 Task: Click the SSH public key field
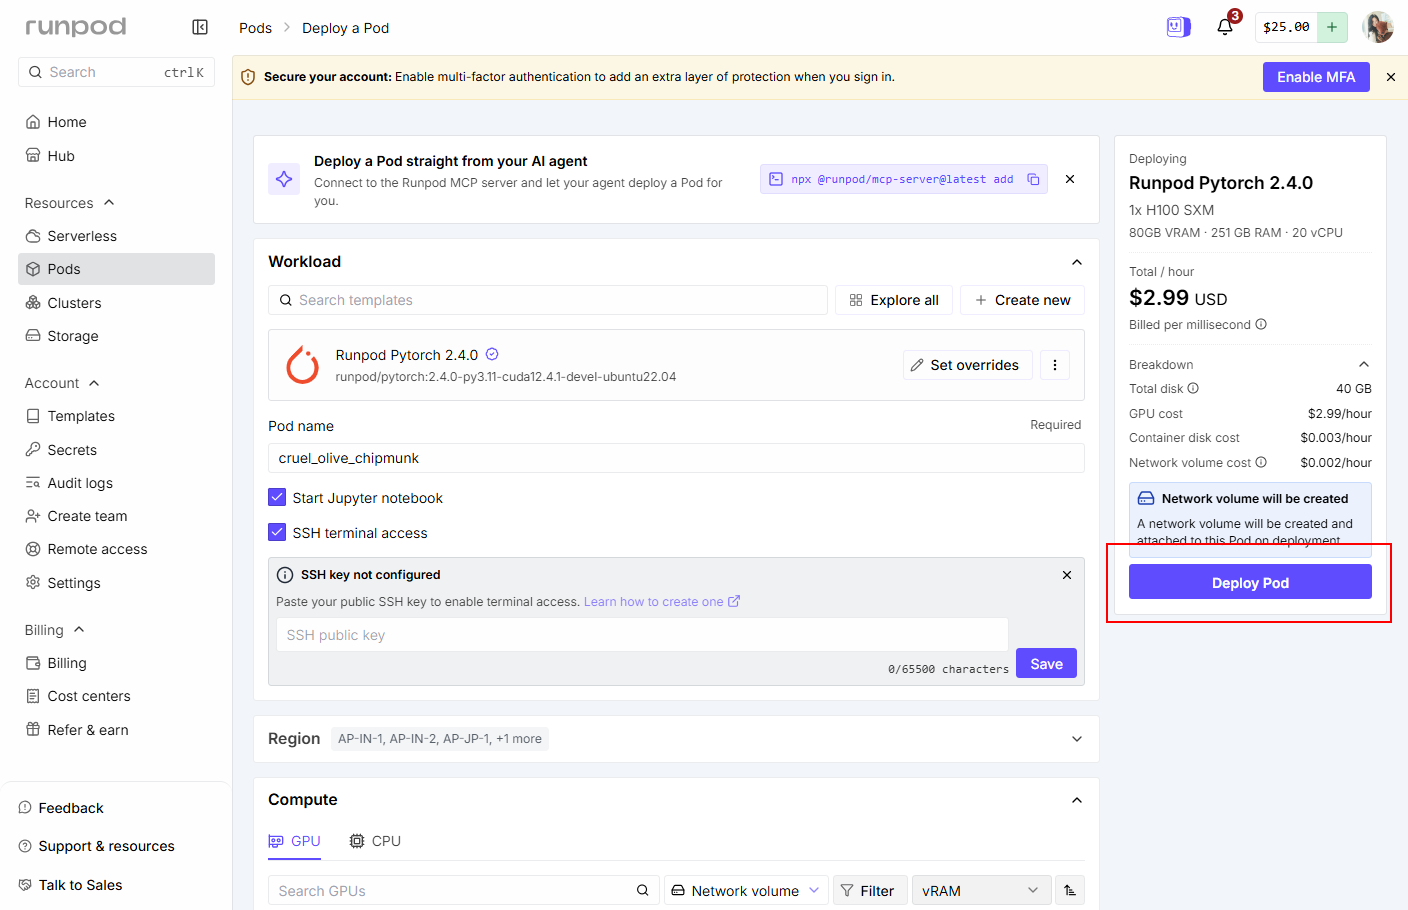642,635
